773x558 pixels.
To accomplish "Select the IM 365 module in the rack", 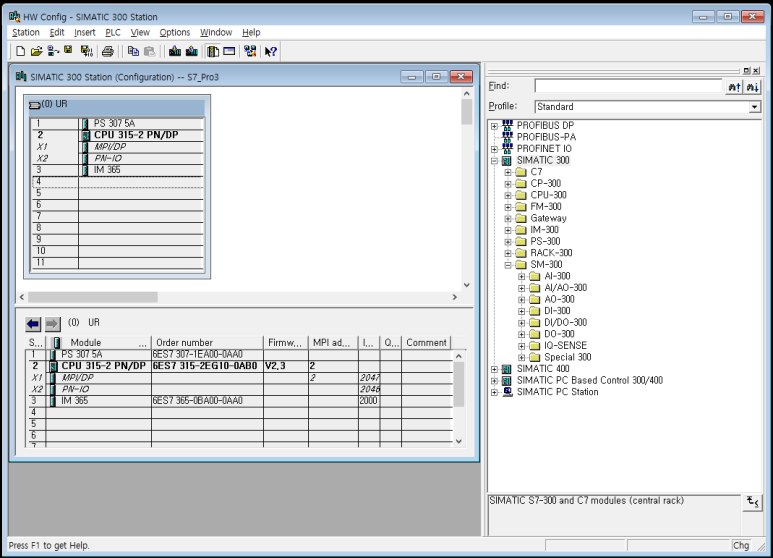I will pos(117,171).
